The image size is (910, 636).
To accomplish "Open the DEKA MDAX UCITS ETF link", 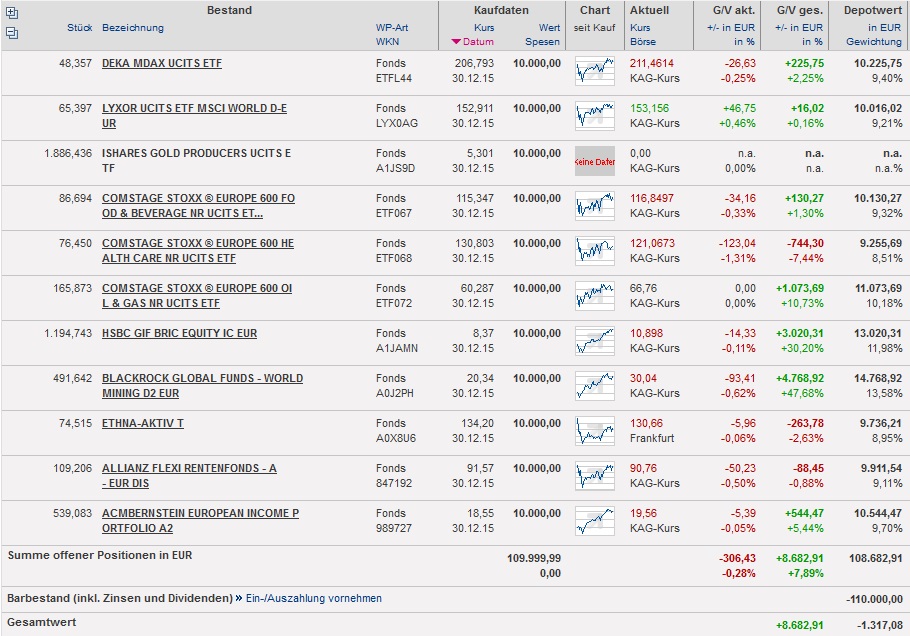I will point(162,63).
